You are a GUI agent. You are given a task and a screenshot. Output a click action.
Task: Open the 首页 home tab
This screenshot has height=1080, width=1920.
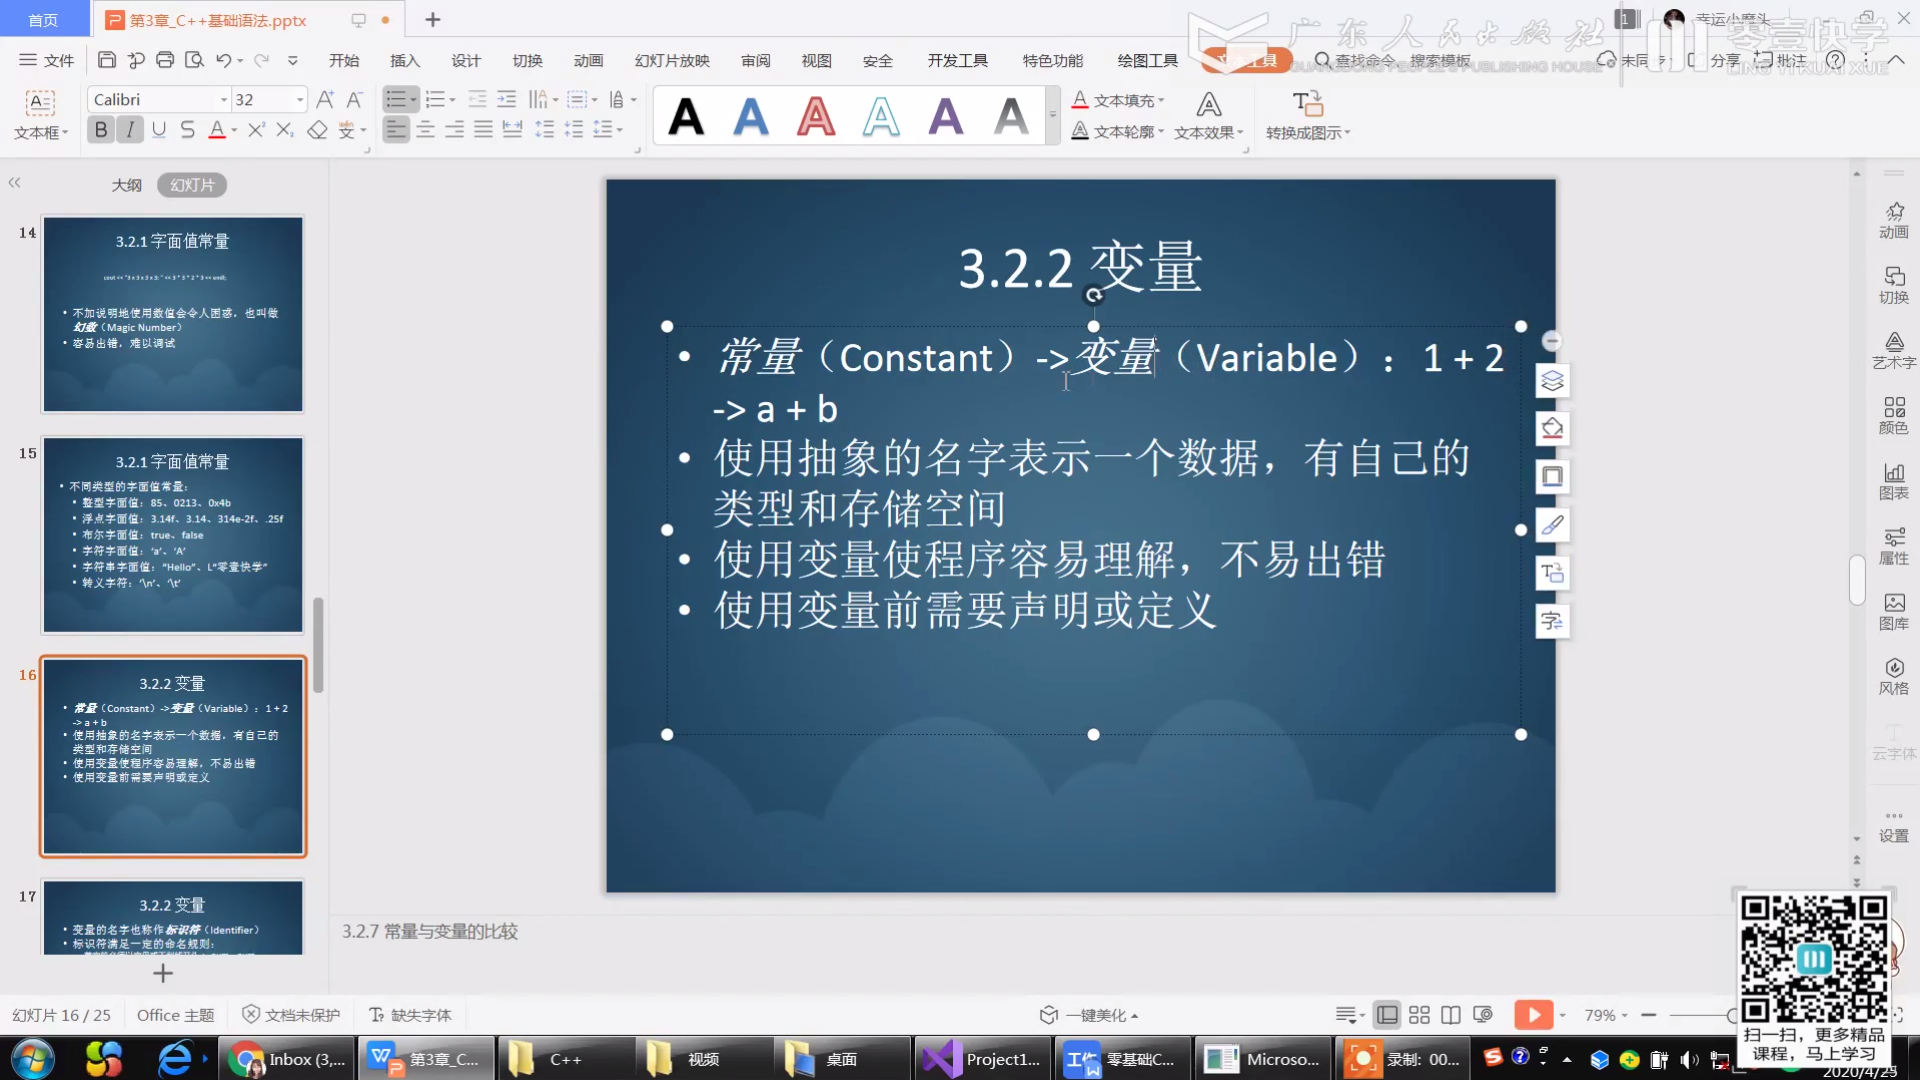pos(43,20)
